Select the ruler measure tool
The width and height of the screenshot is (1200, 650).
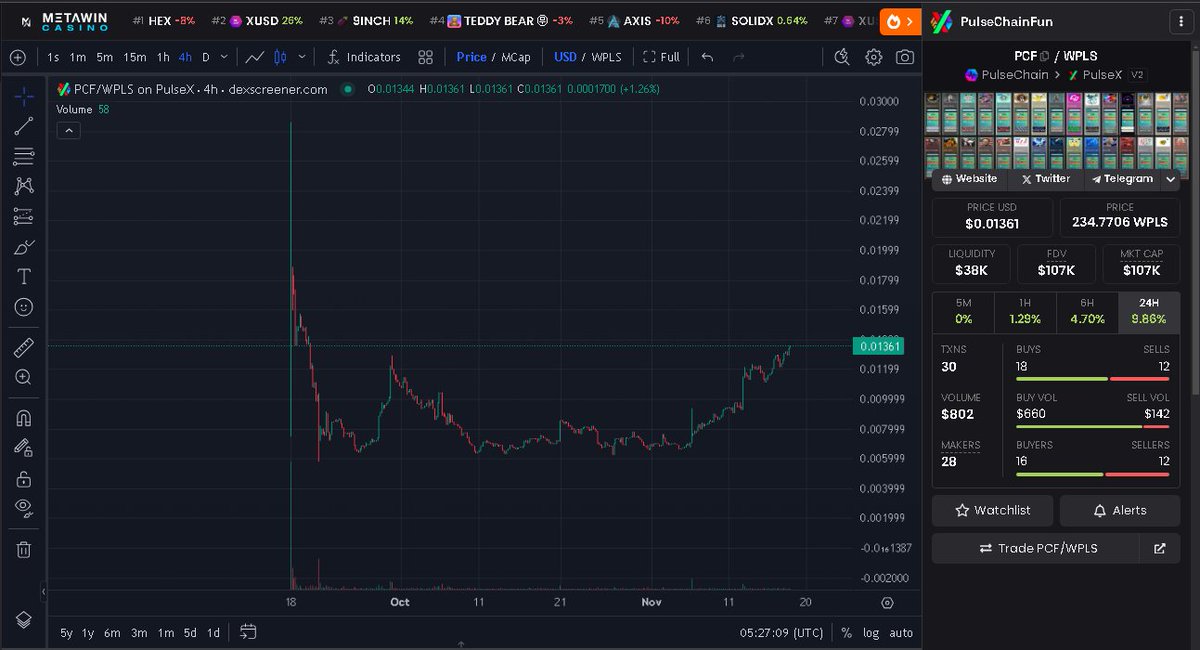point(24,347)
